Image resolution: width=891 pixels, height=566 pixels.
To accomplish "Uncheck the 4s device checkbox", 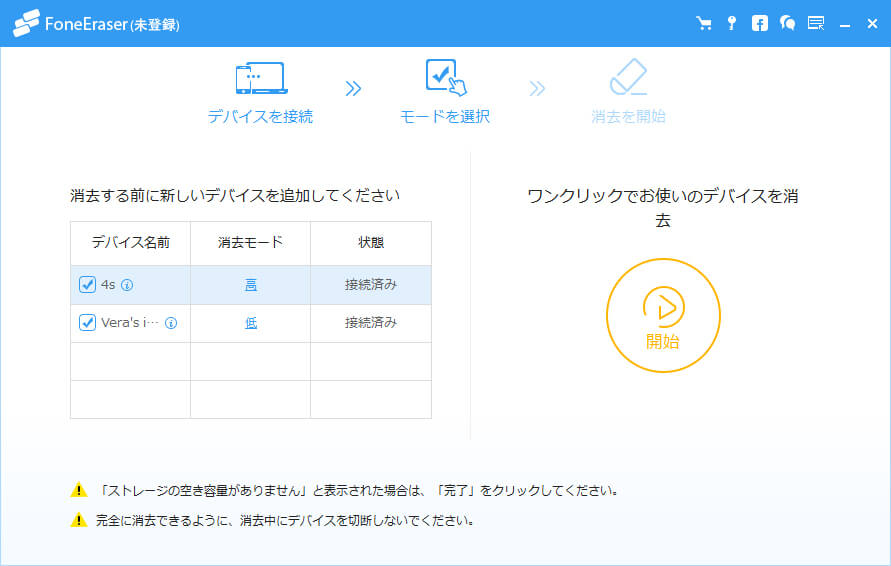I will 87,284.
